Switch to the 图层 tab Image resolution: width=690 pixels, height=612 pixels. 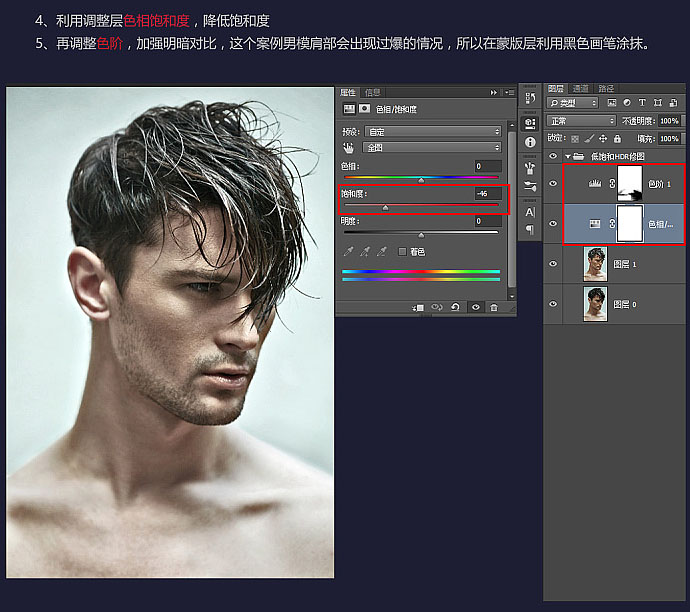pos(556,88)
